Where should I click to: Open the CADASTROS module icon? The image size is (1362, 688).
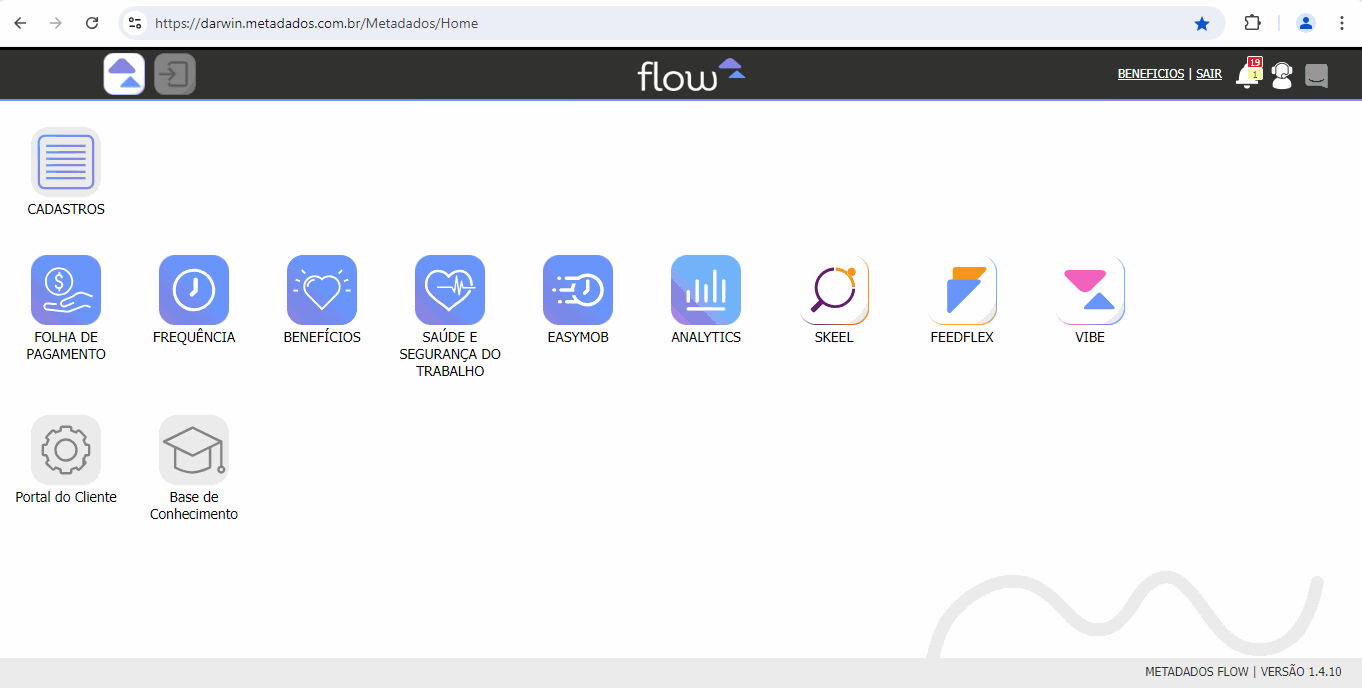pyautogui.click(x=66, y=162)
